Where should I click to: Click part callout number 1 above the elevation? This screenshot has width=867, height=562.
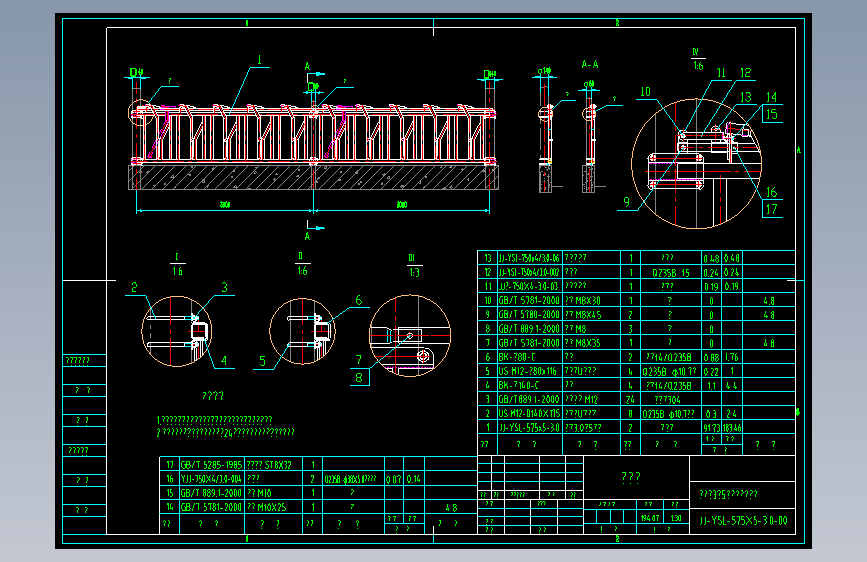pos(259,60)
